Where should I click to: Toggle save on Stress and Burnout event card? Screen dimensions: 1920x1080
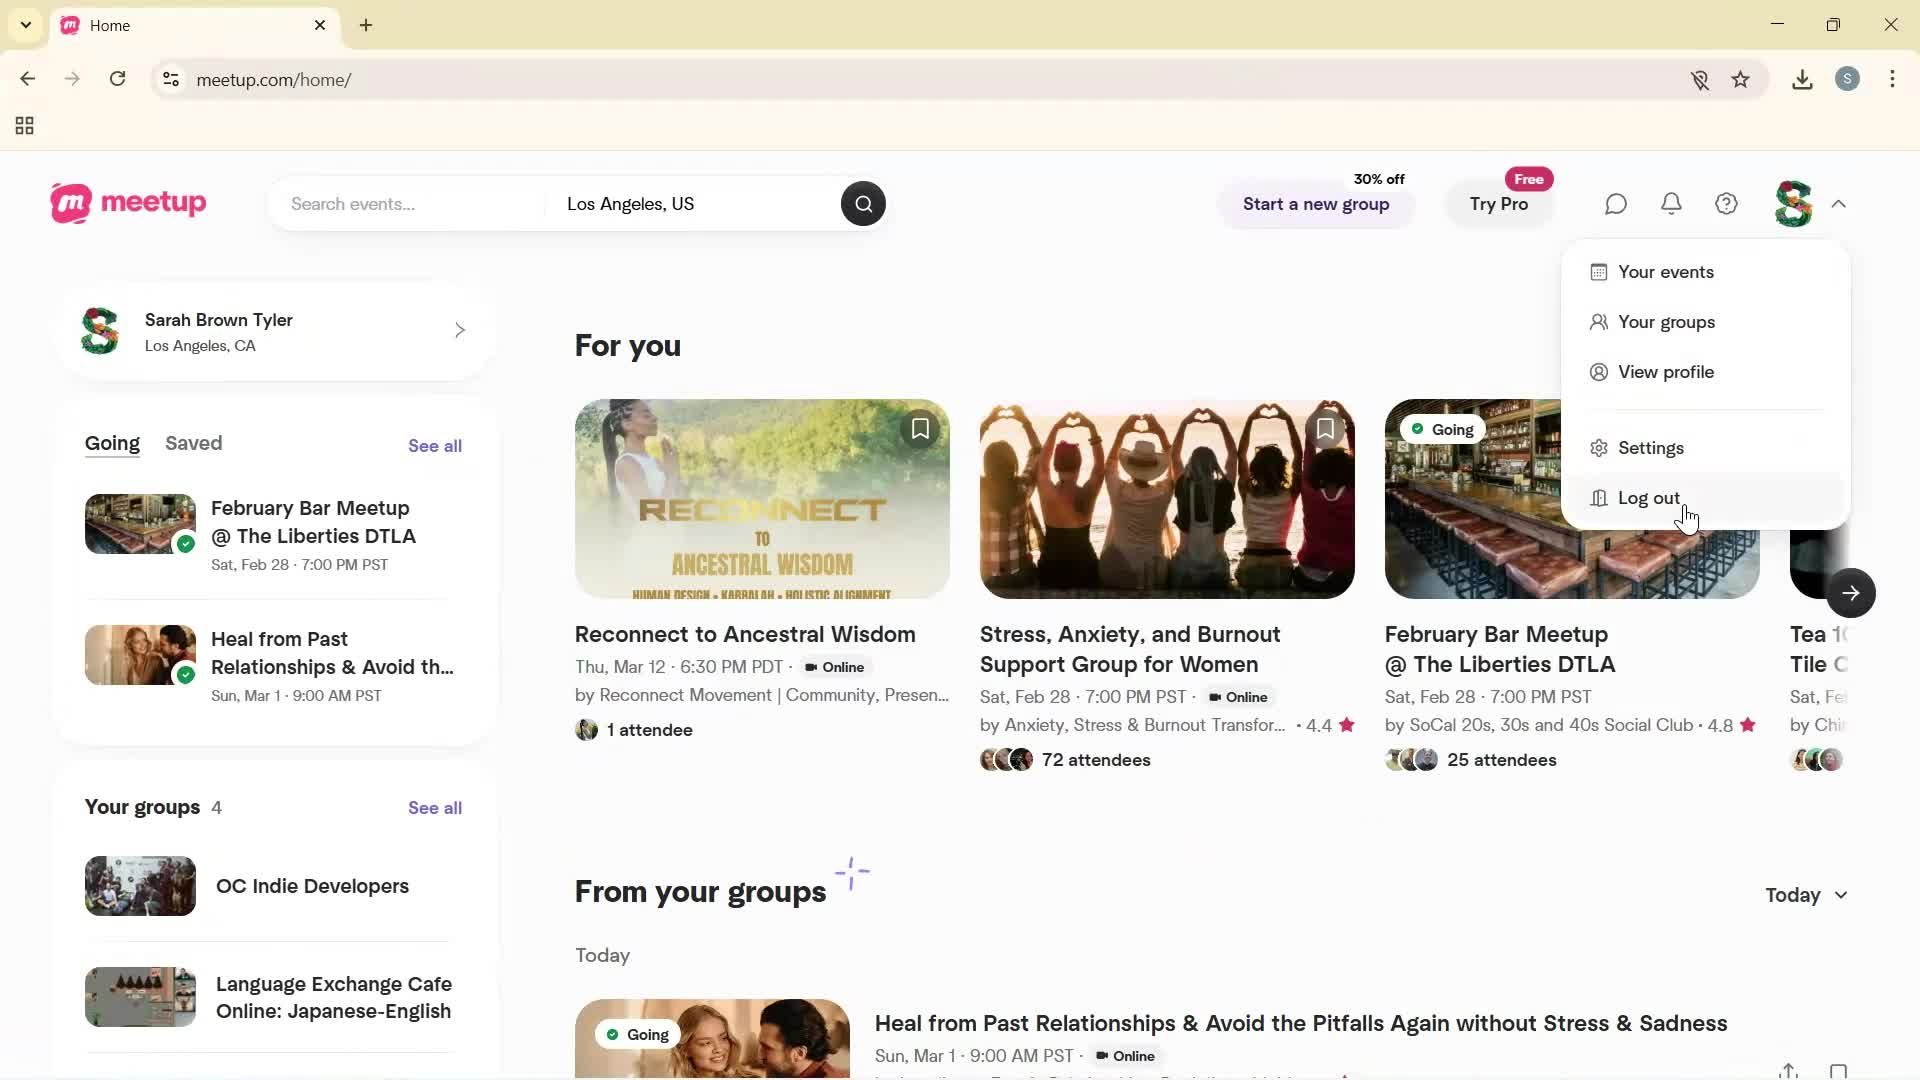(x=1324, y=428)
